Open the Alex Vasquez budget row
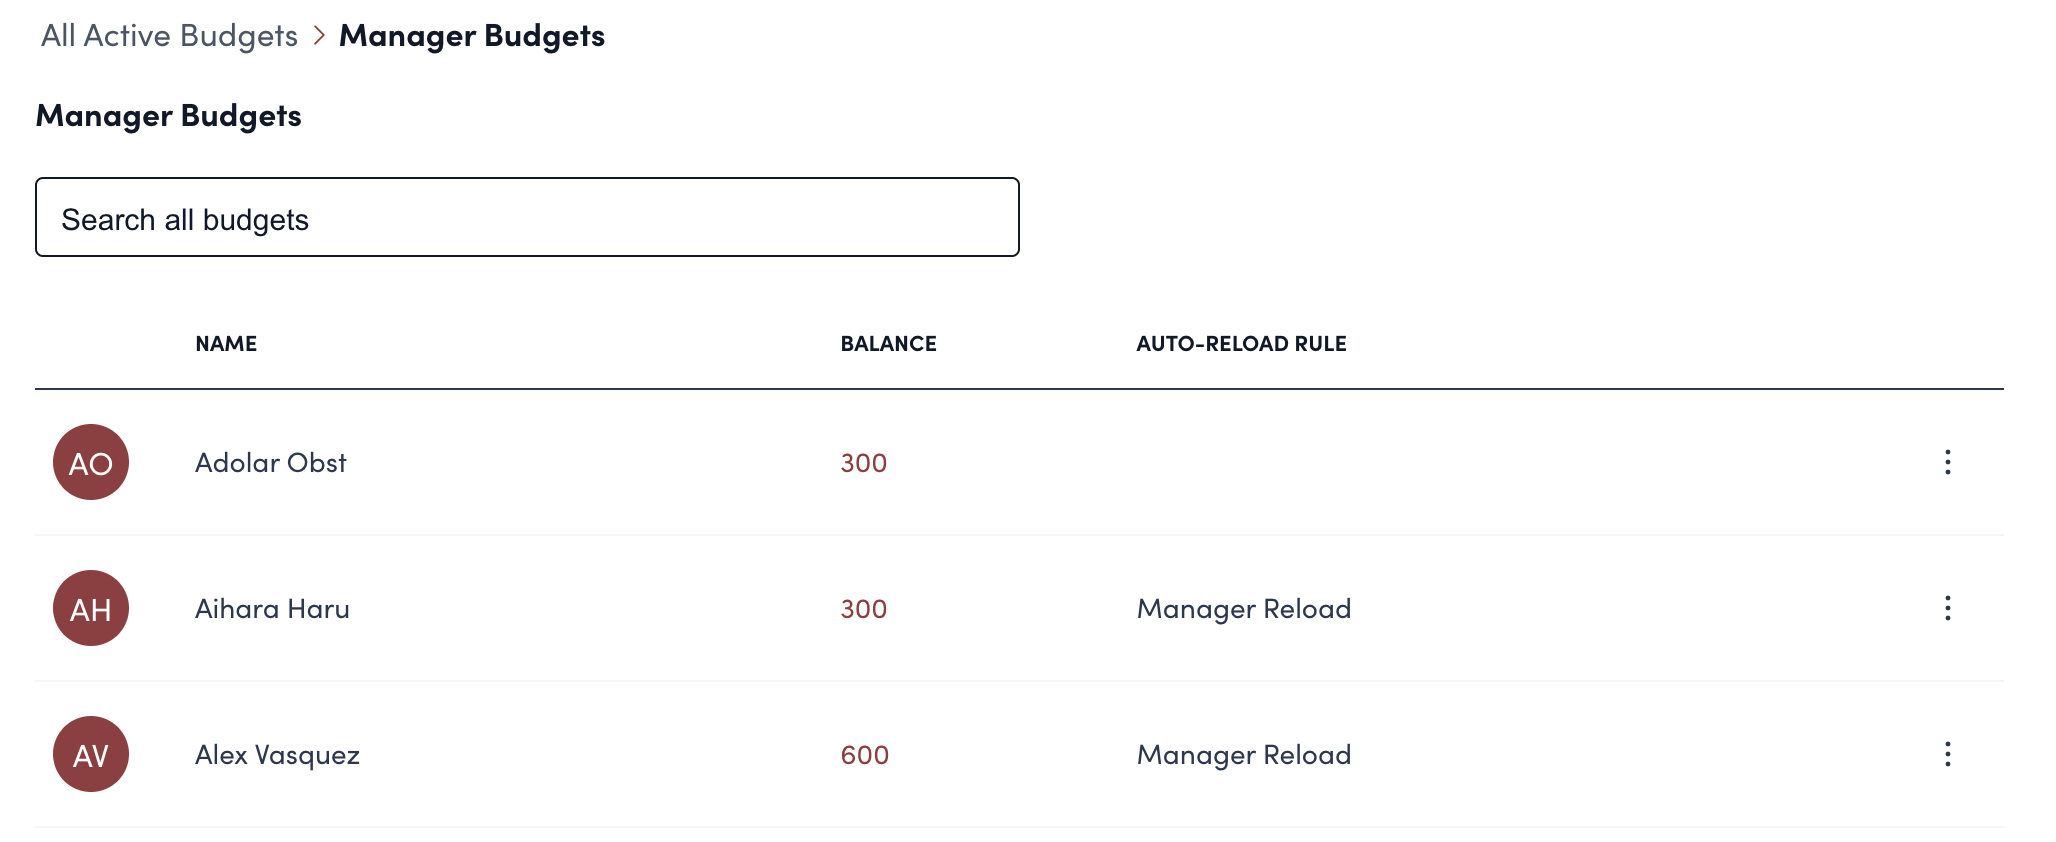The height and width of the screenshot is (842, 2056). [277, 755]
